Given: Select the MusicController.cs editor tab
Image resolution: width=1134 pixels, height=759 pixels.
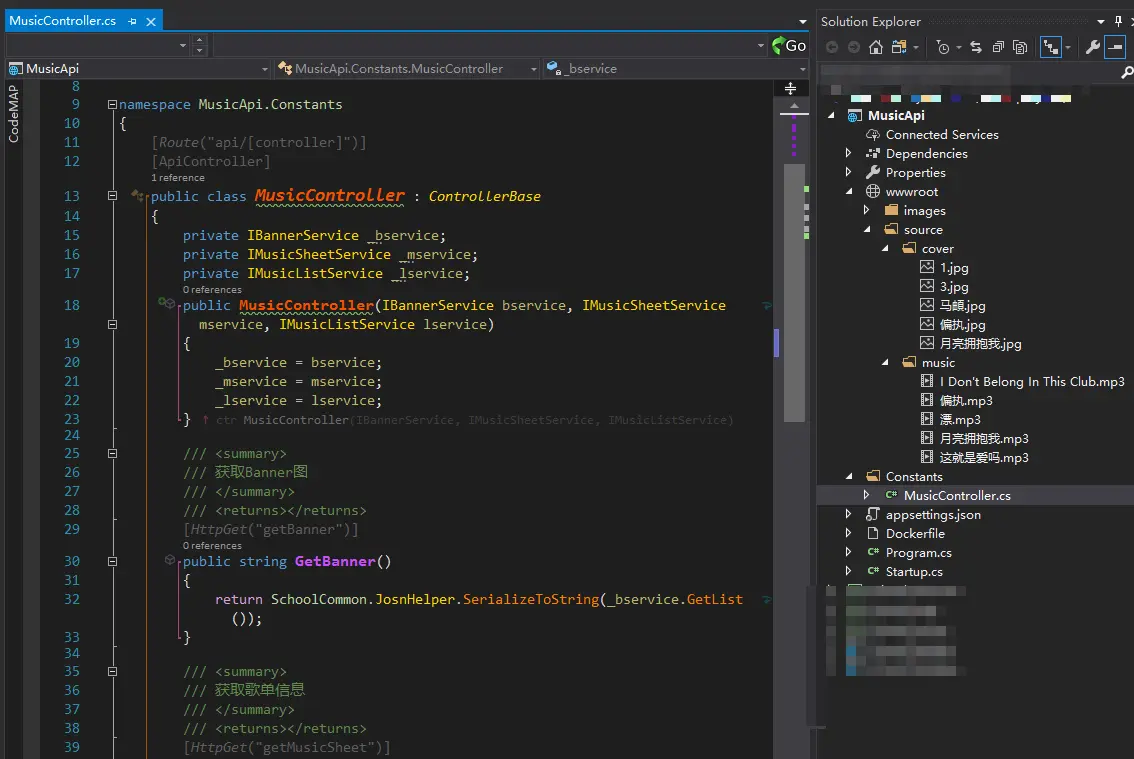Looking at the screenshot, I should 62,21.
